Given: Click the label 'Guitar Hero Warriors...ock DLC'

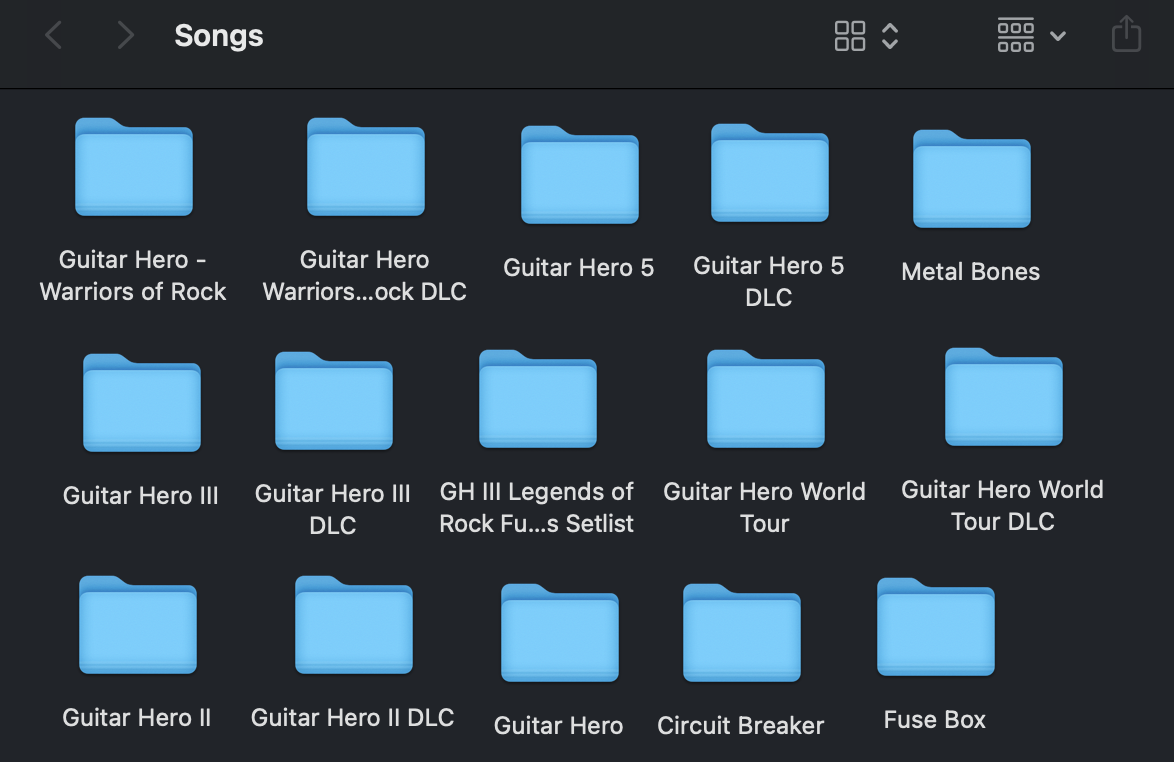Looking at the screenshot, I should [x=365, y=275].
